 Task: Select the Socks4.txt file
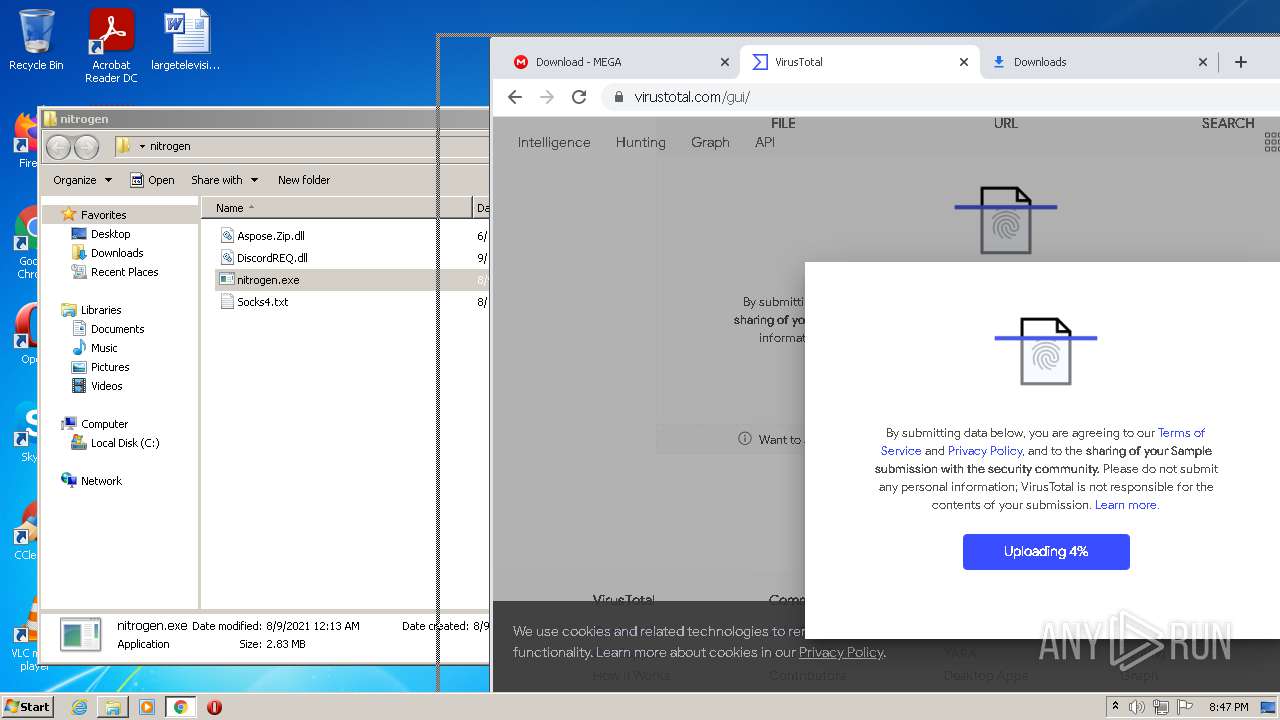[x=254, y=302]
